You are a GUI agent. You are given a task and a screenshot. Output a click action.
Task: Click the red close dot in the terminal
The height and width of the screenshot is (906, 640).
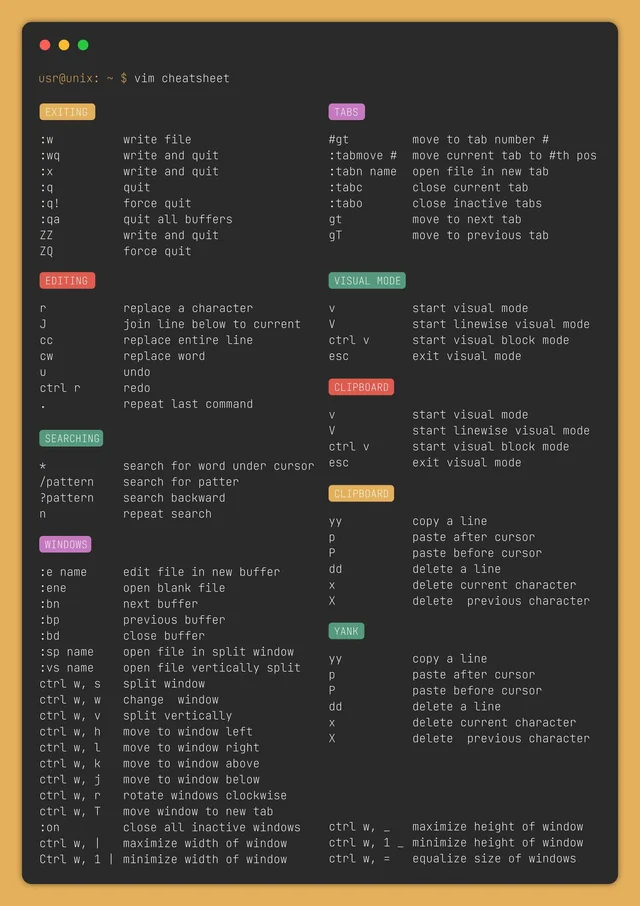45,45
